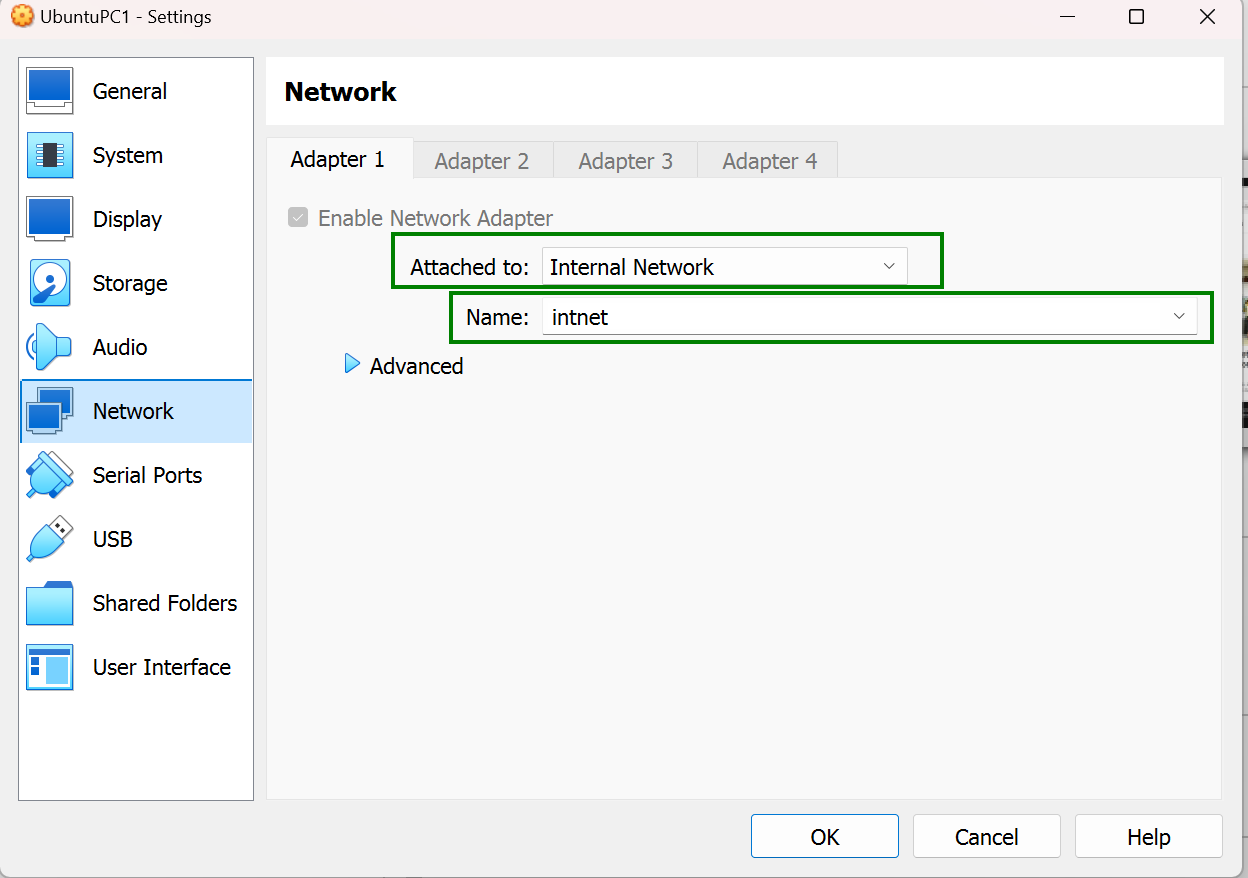Expand the Advanced section triangle

pyautogui.click(x=352, y=365)
